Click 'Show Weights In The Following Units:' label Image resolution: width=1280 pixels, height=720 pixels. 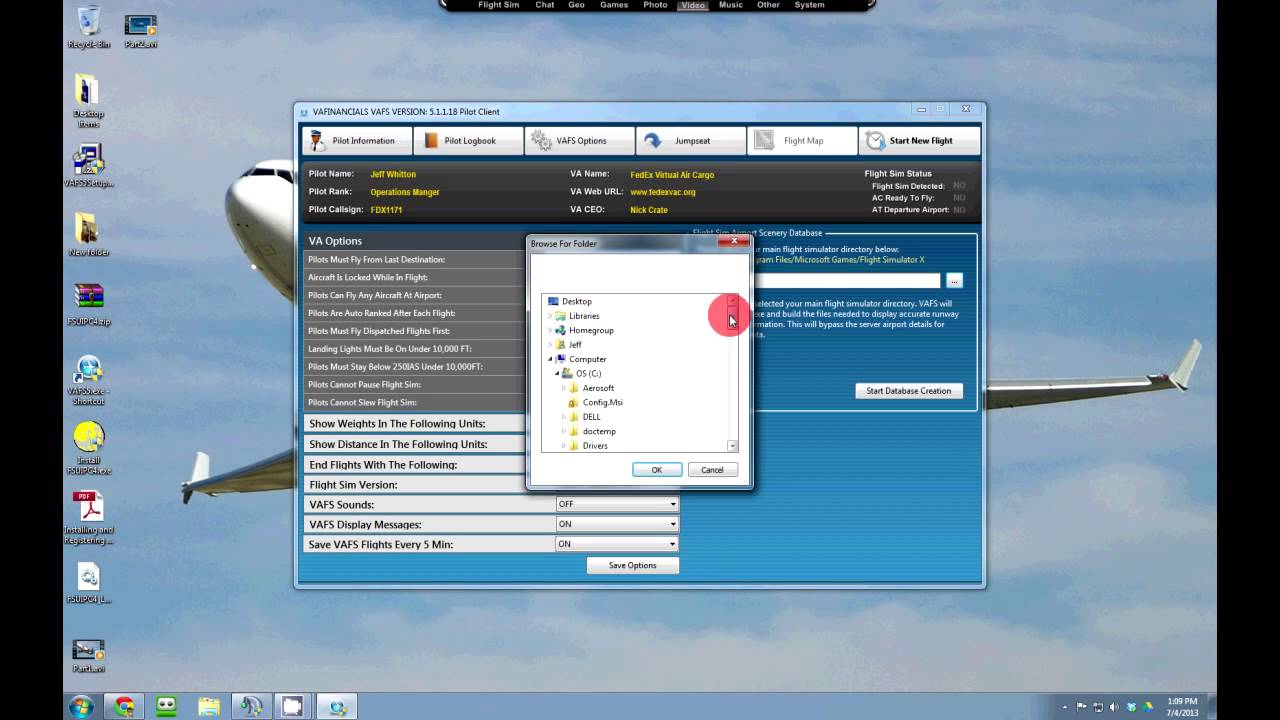[397, 424]
